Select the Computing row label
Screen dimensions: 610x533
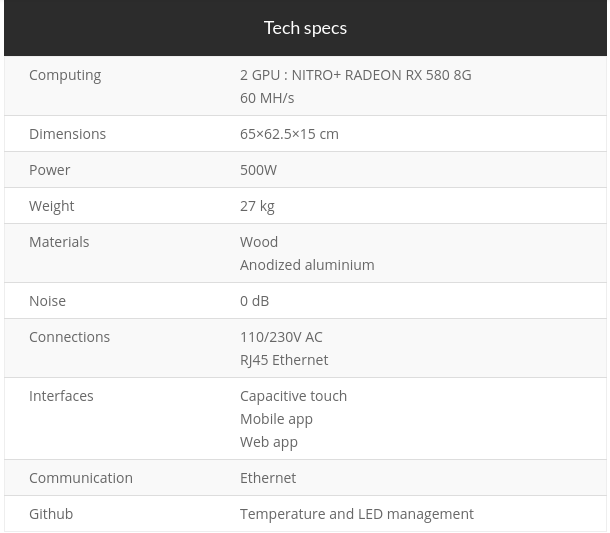tap(65, 75)
